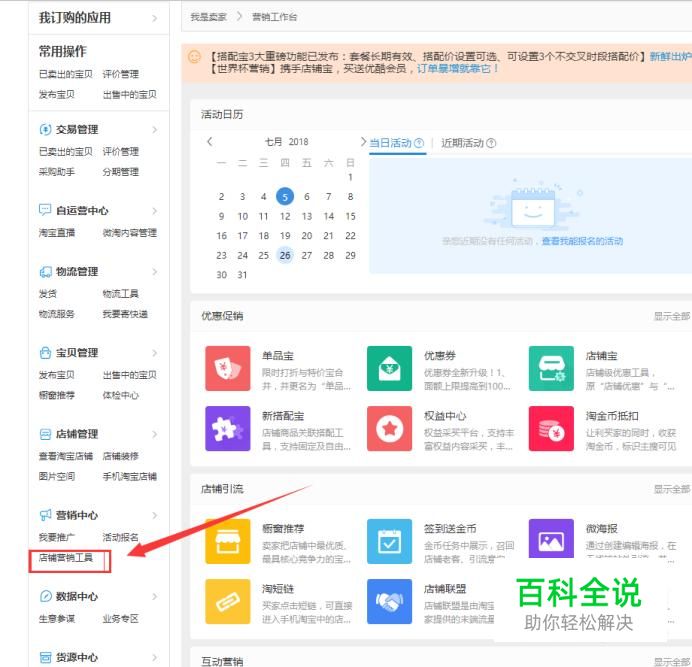The height and width of the screenshot is (667, 692).
Task: Open 我要寄快递 link
Action: click(x=125, y=314)
